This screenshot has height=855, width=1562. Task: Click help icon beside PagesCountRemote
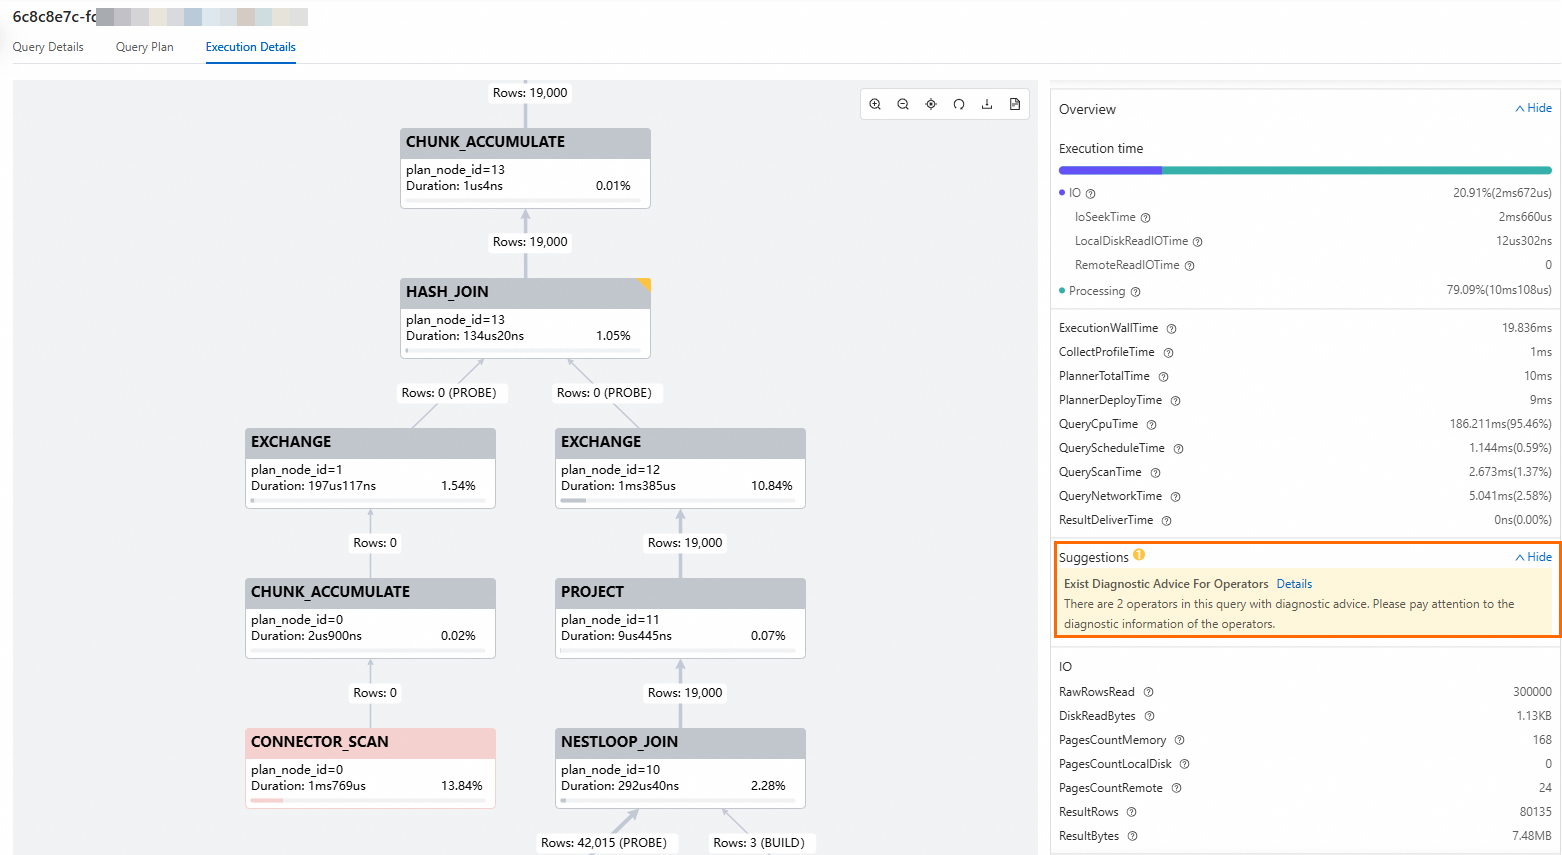coord(1177,788)
